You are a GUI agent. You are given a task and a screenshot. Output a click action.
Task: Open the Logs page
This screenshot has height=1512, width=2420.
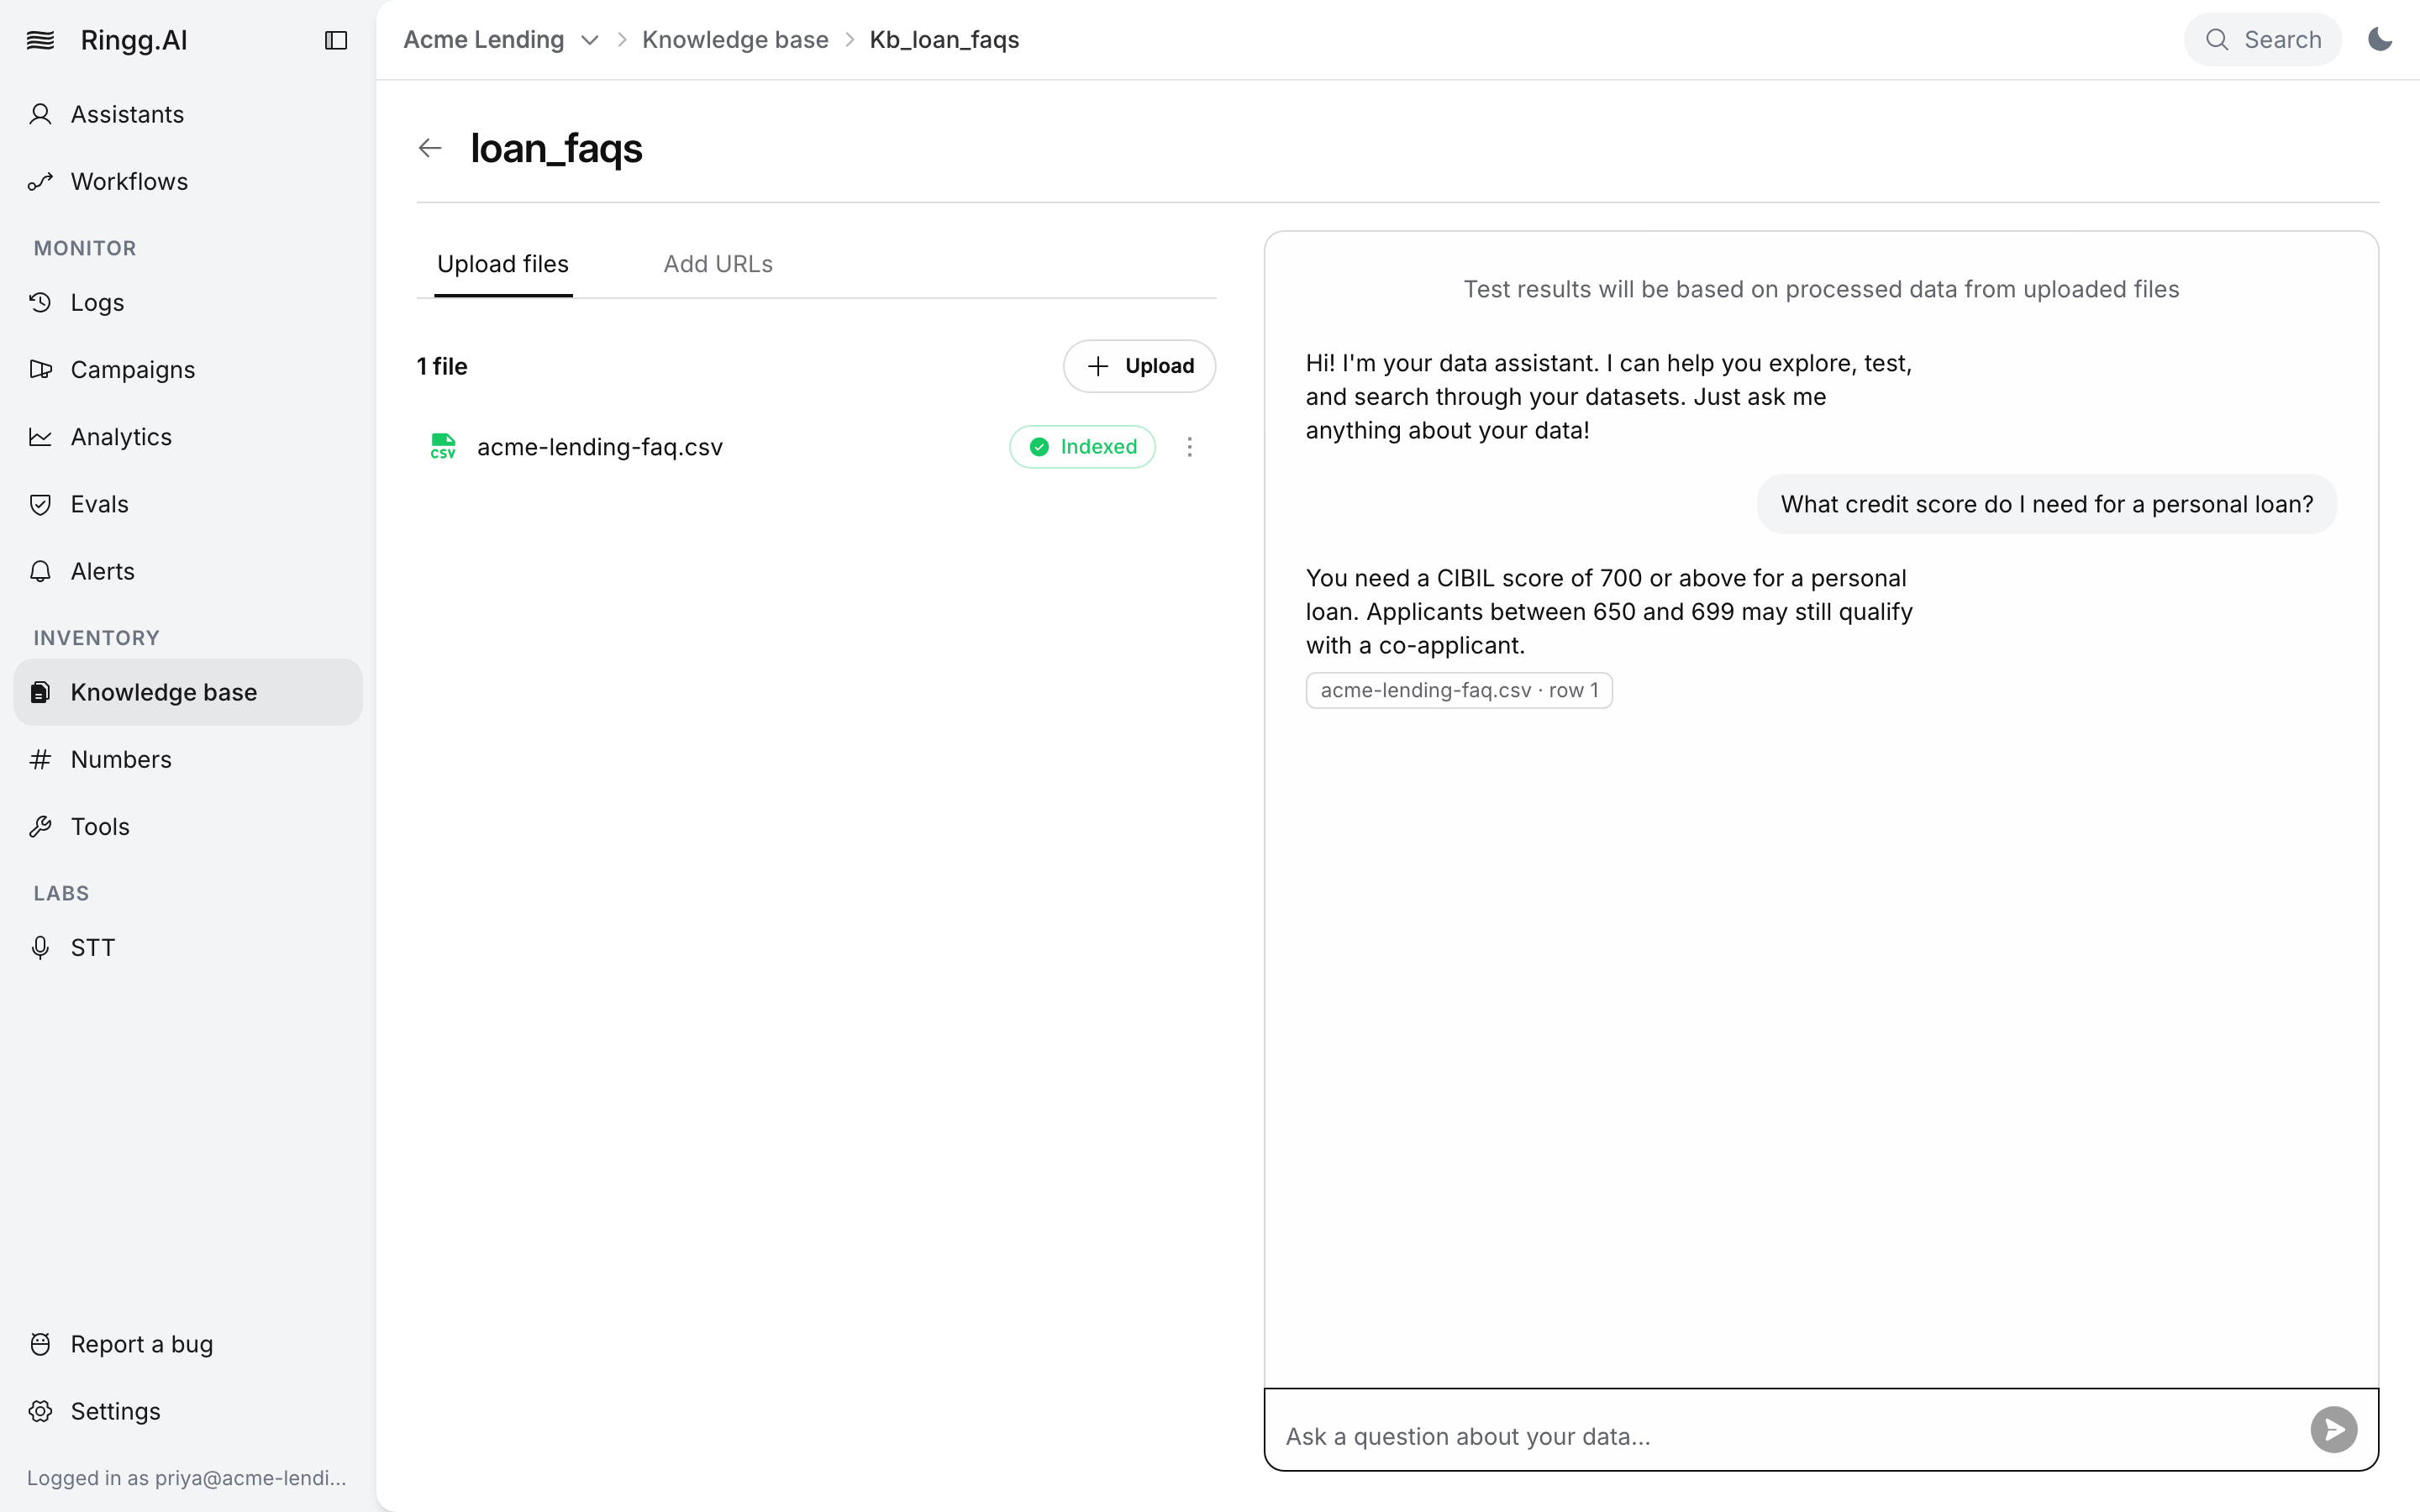coord(188,302)
